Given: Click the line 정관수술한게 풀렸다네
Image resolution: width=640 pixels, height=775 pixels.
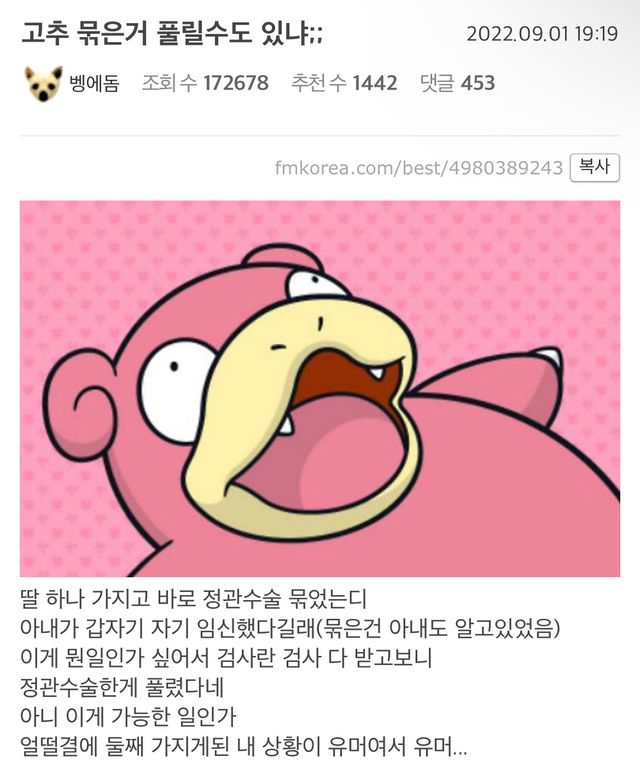Looking at the screenshot, I should [x=122, y=688].
